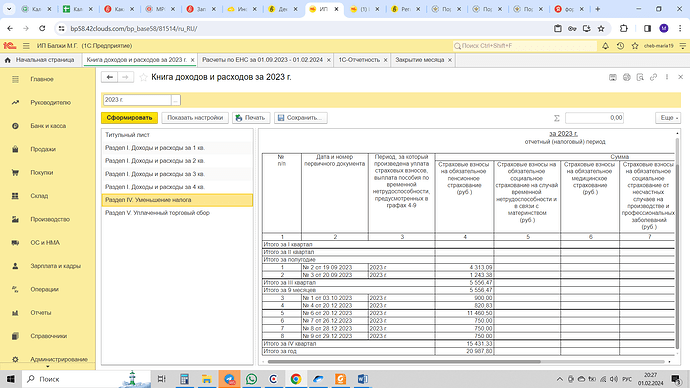690x388 pixels.
Task: Open 1C history clock icon
Action: tap(620, 46)
